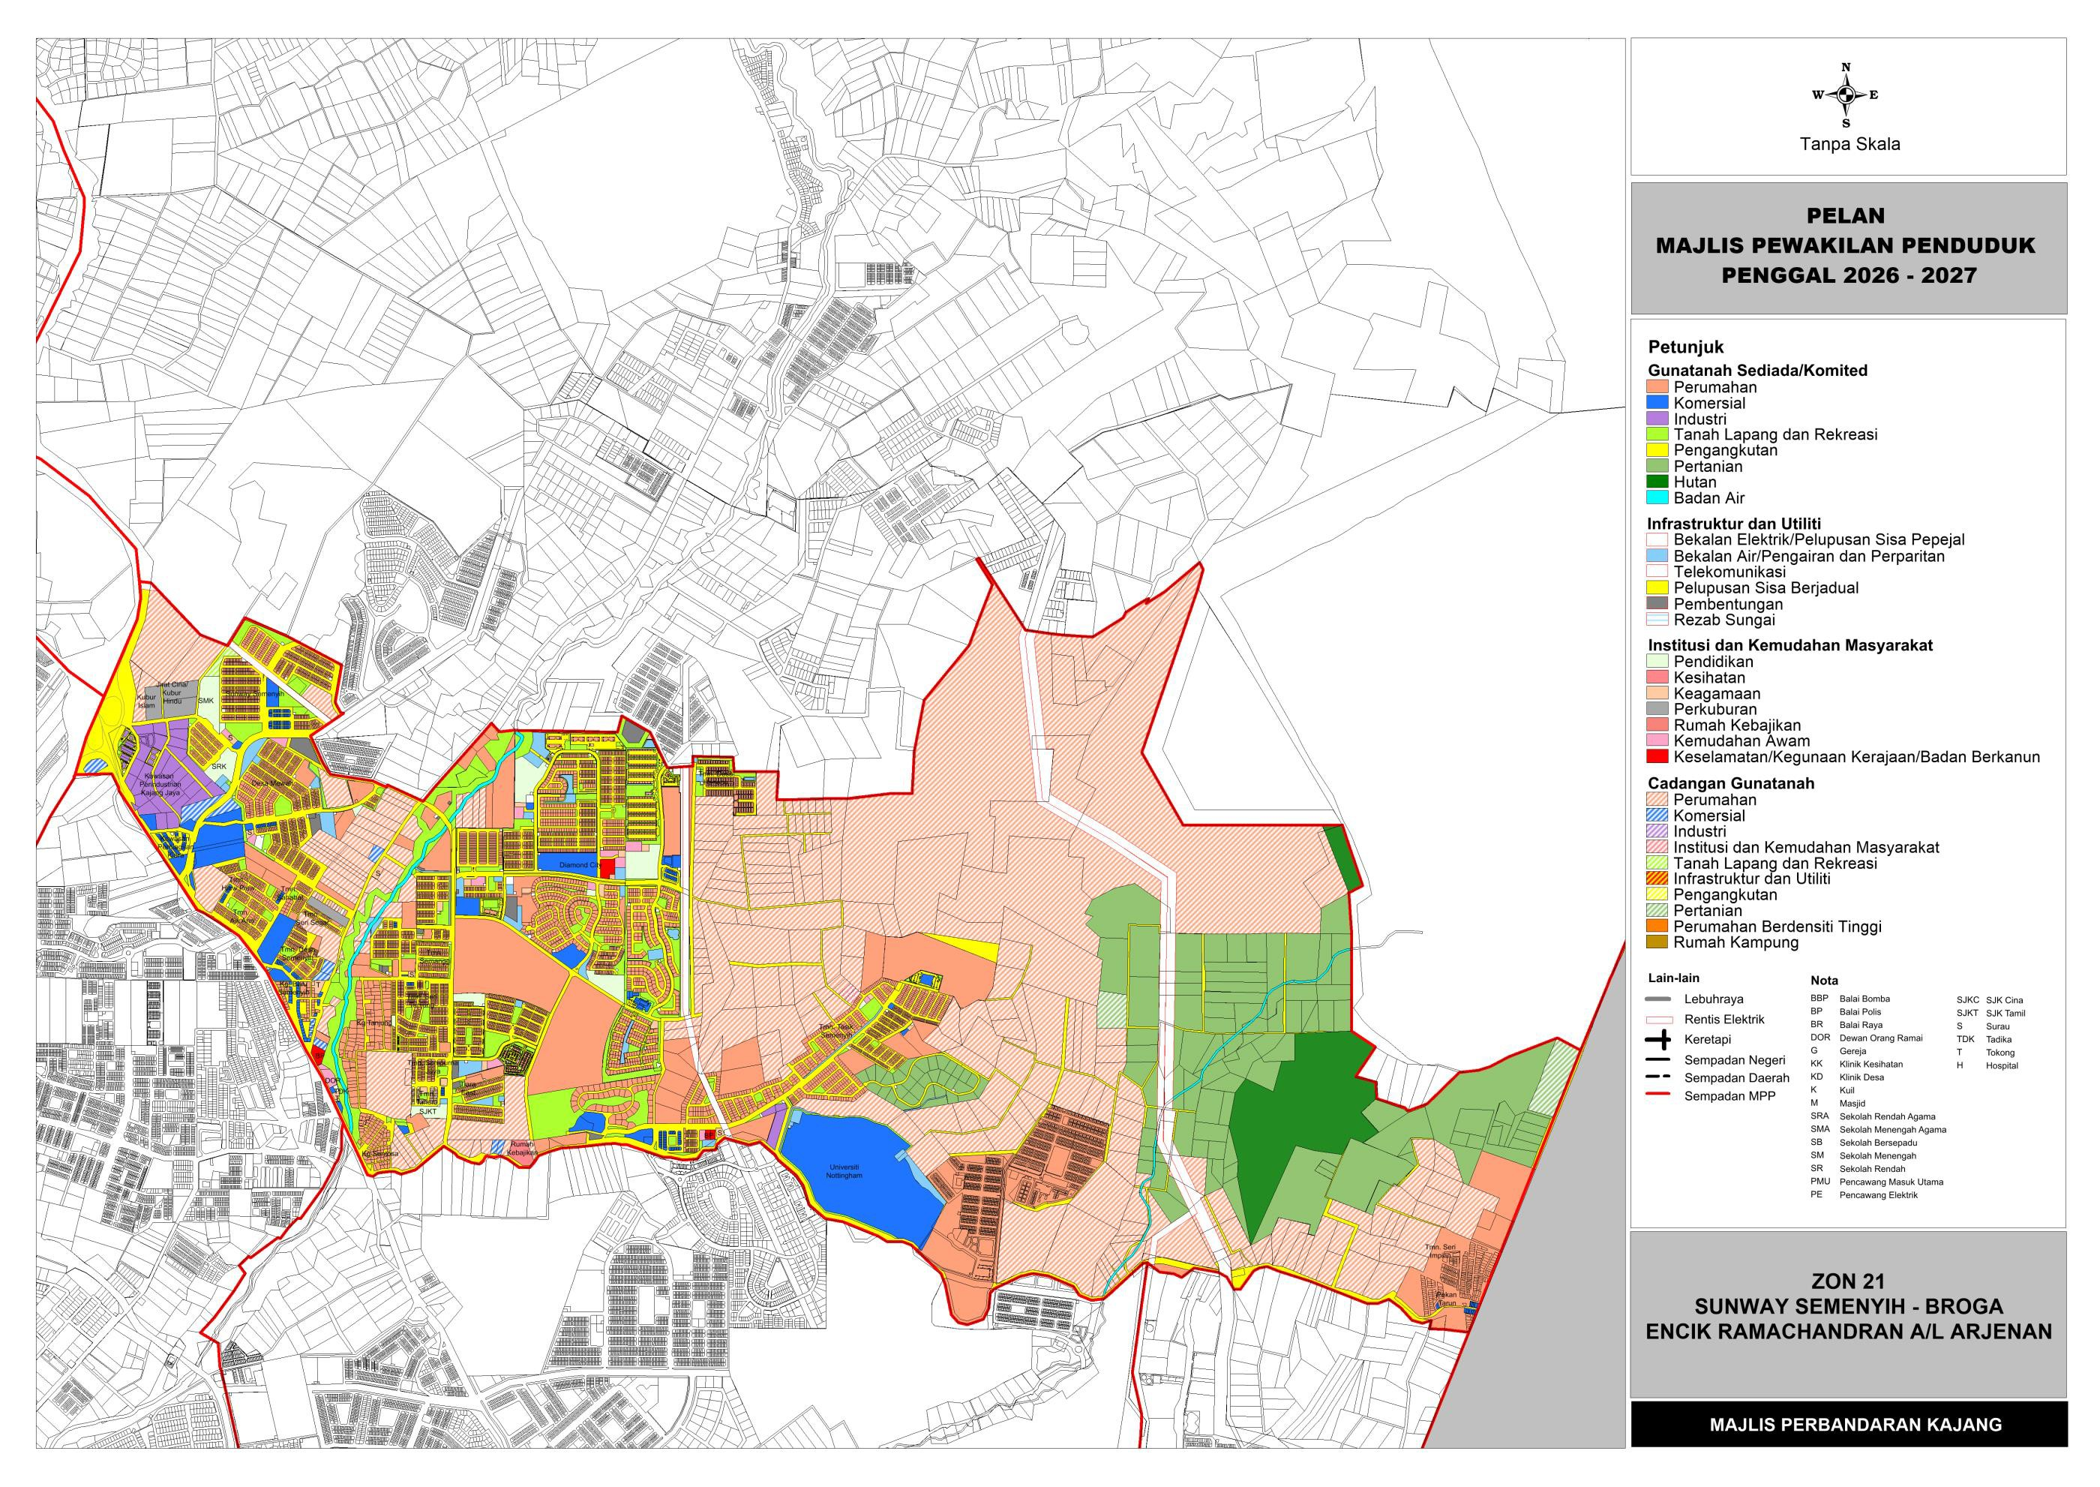Select the Rumah Kampung brown swatch
2100x1487 pixels.
point(1657,942)
